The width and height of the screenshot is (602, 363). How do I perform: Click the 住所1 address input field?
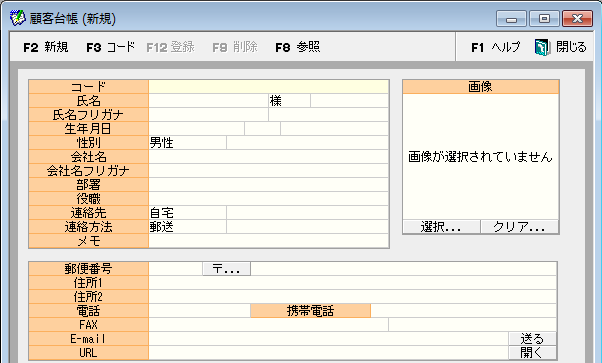click(352, 283)
